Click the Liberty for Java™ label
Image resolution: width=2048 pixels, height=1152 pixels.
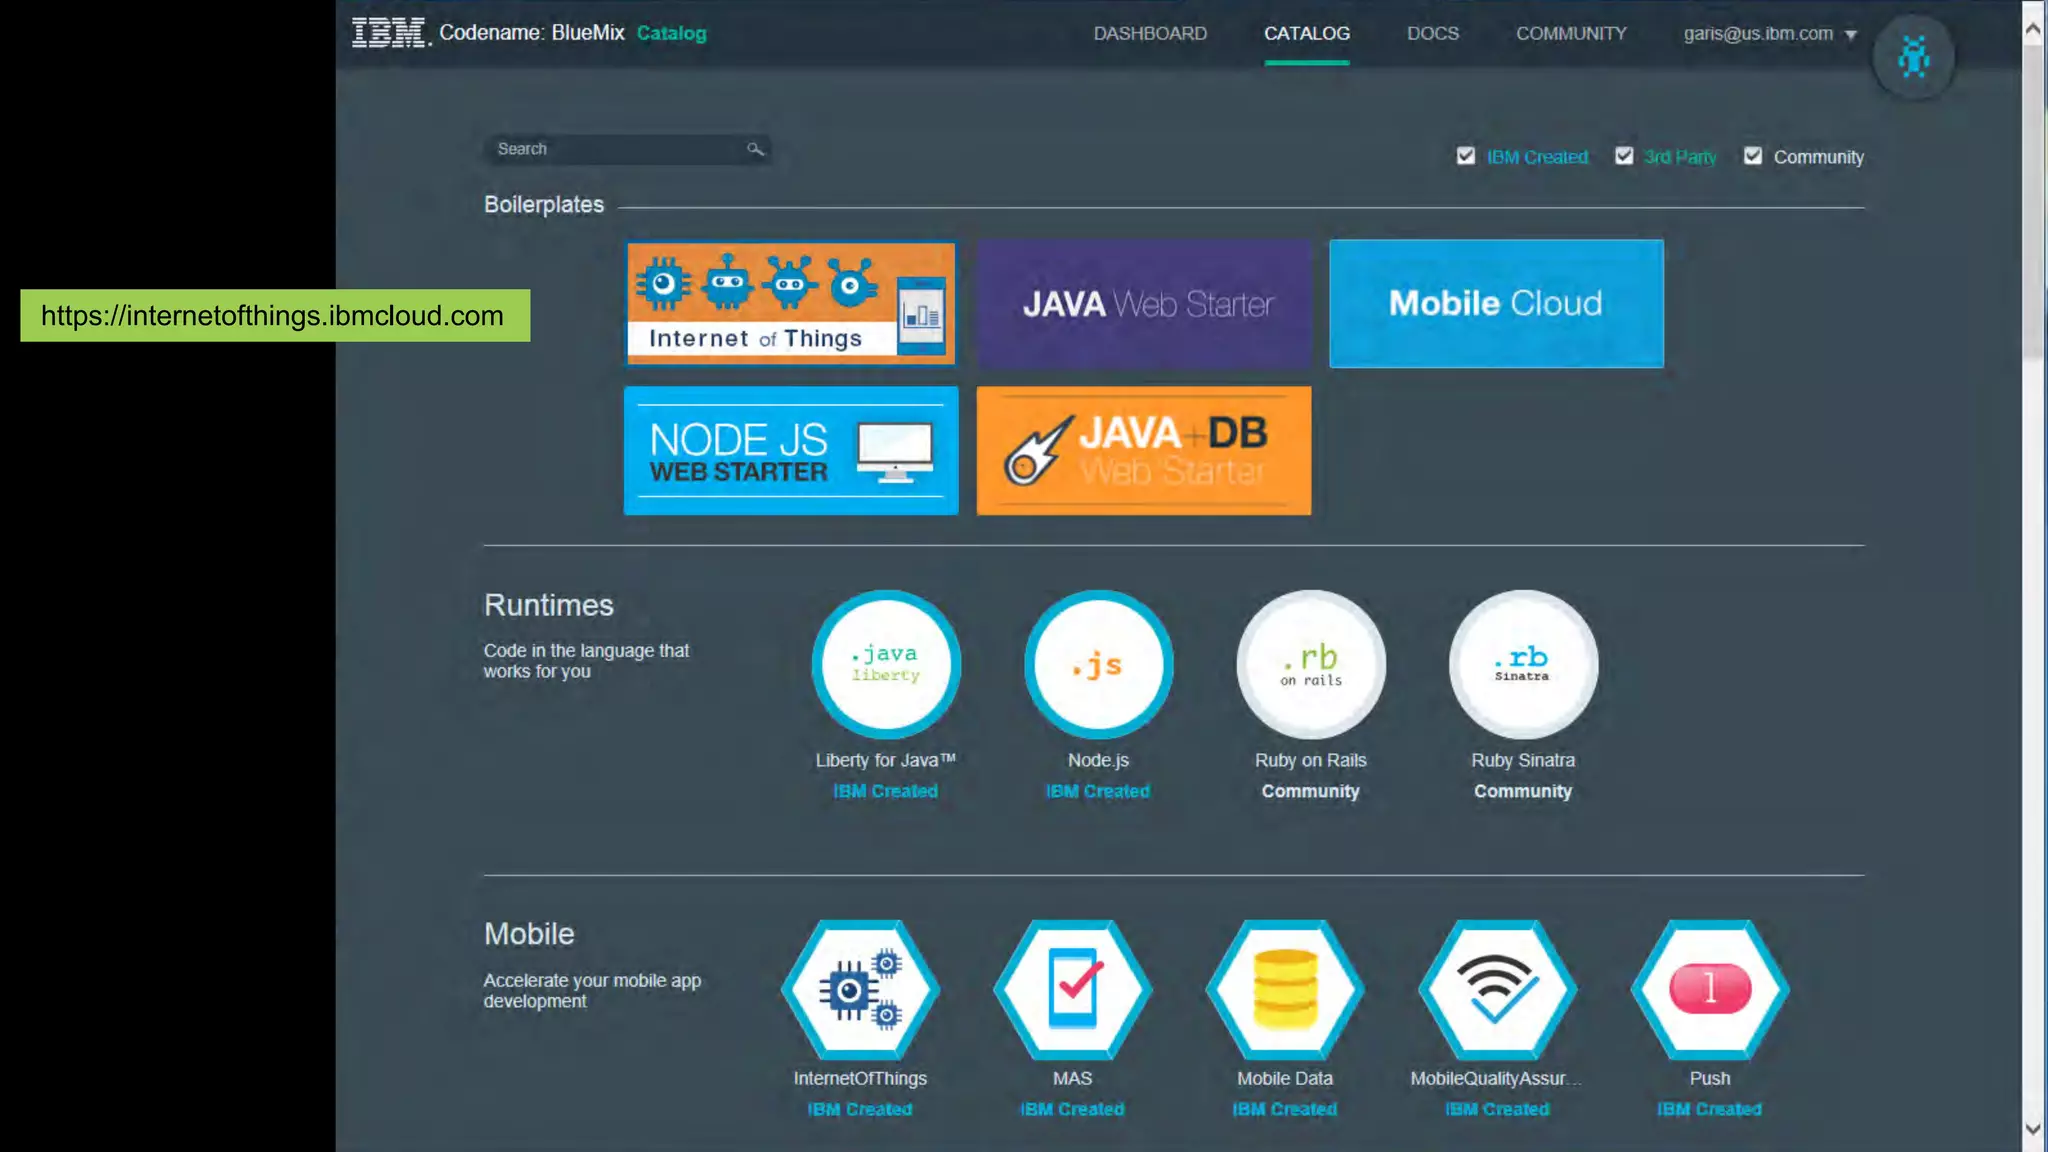(x=886, y=760)
